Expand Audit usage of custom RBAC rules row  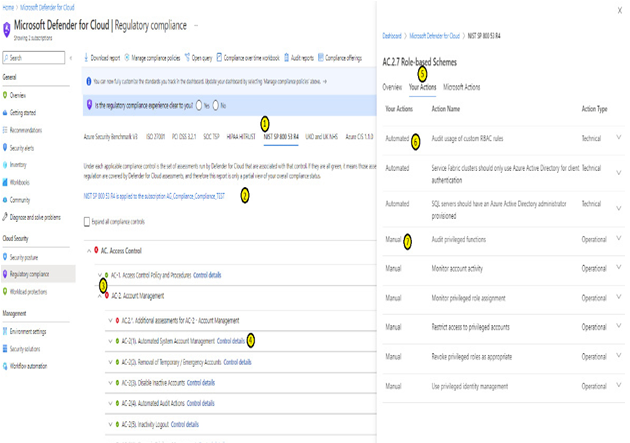pyautogui.click(x=619, y=137)
